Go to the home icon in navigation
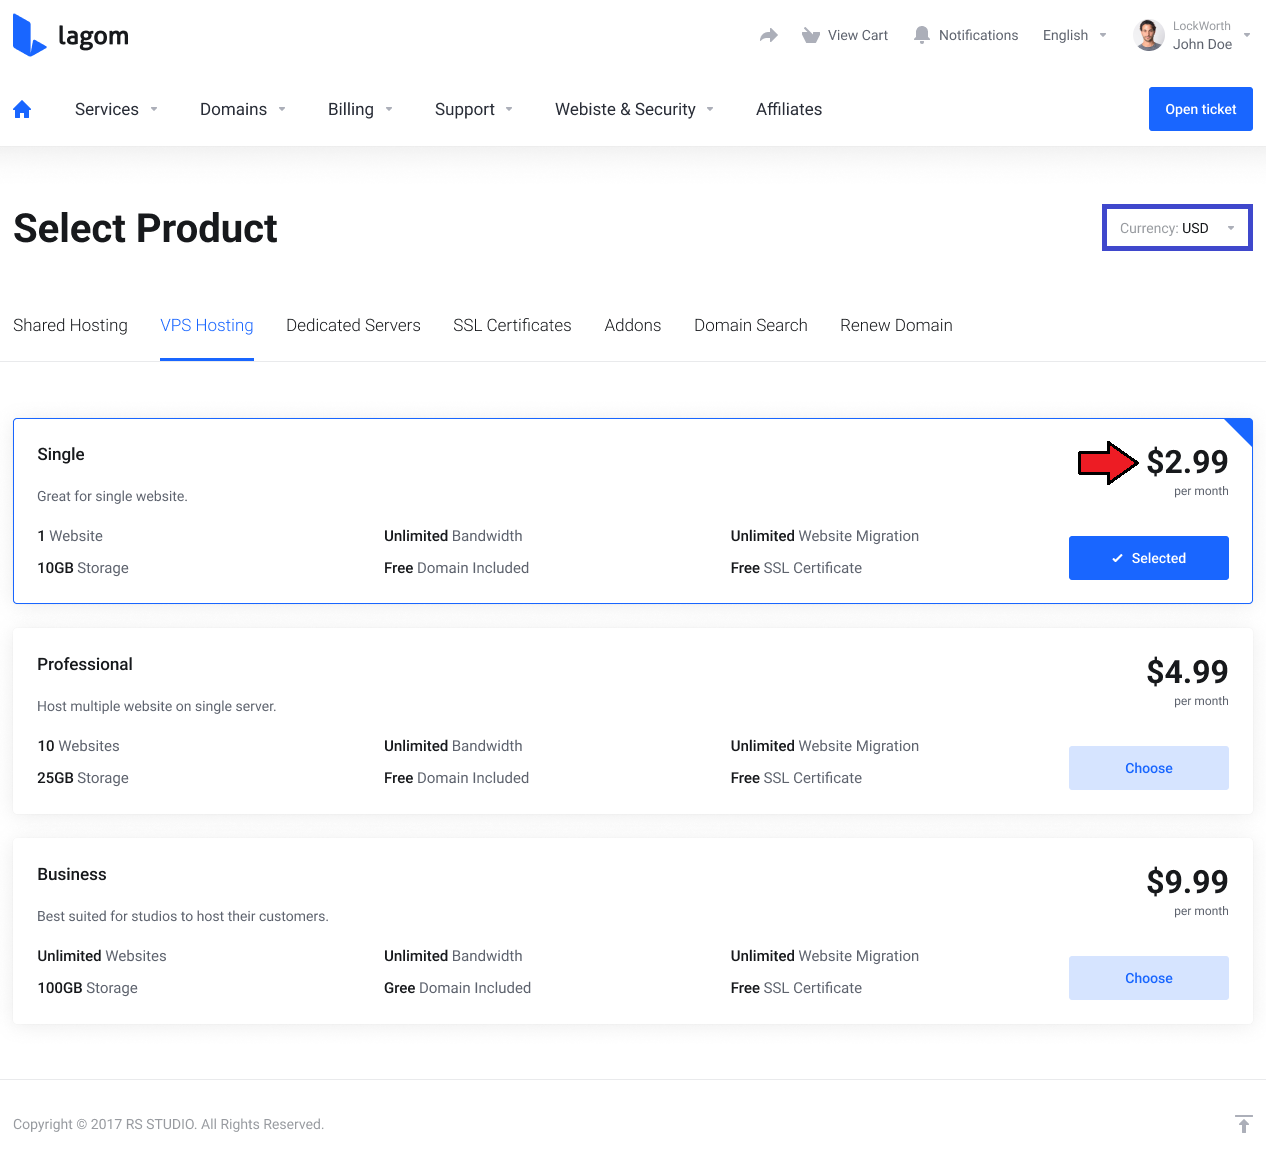 [x=22, y=109]
